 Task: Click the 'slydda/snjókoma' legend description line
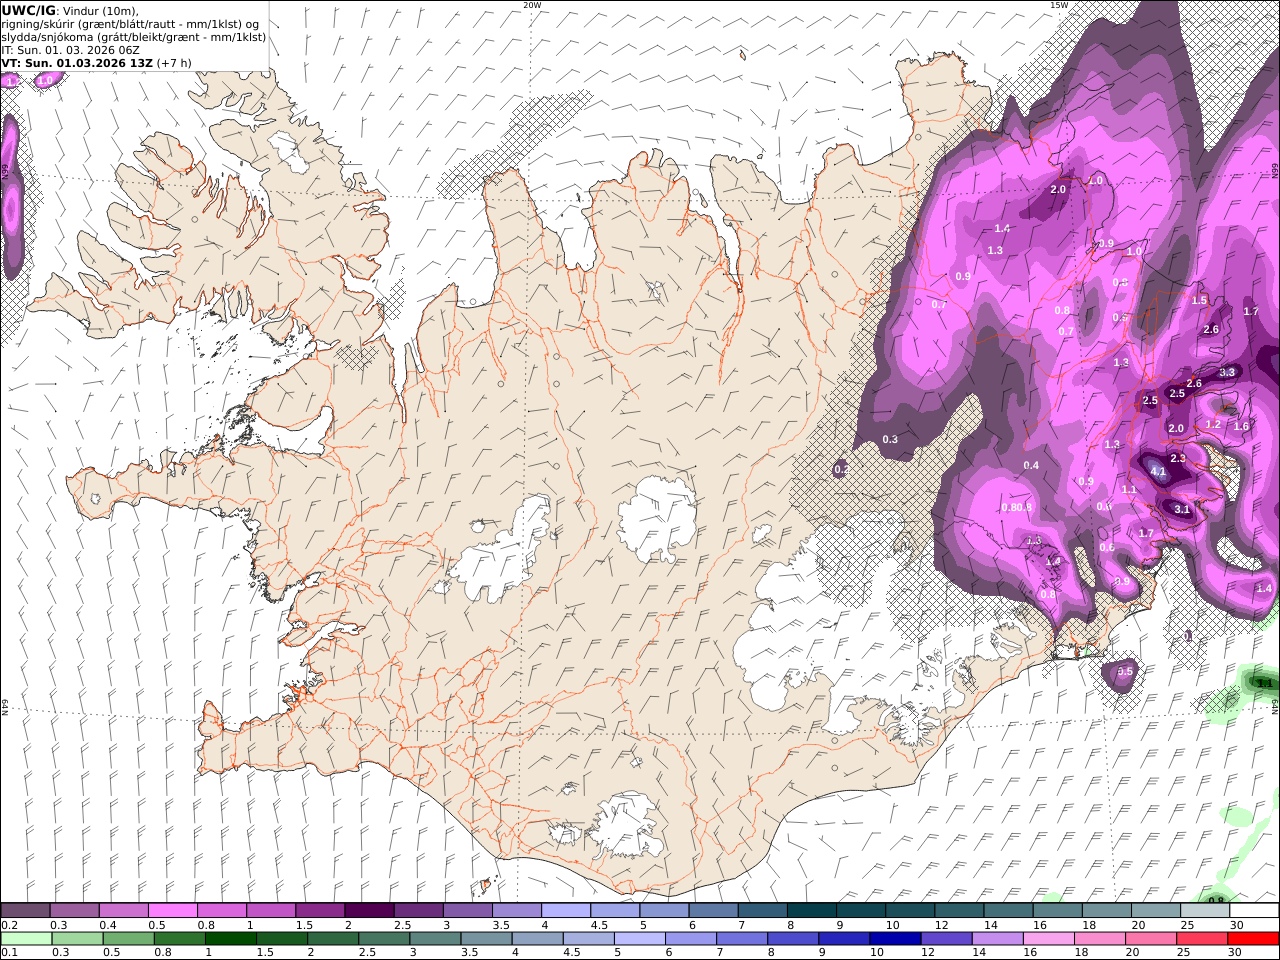133,36
